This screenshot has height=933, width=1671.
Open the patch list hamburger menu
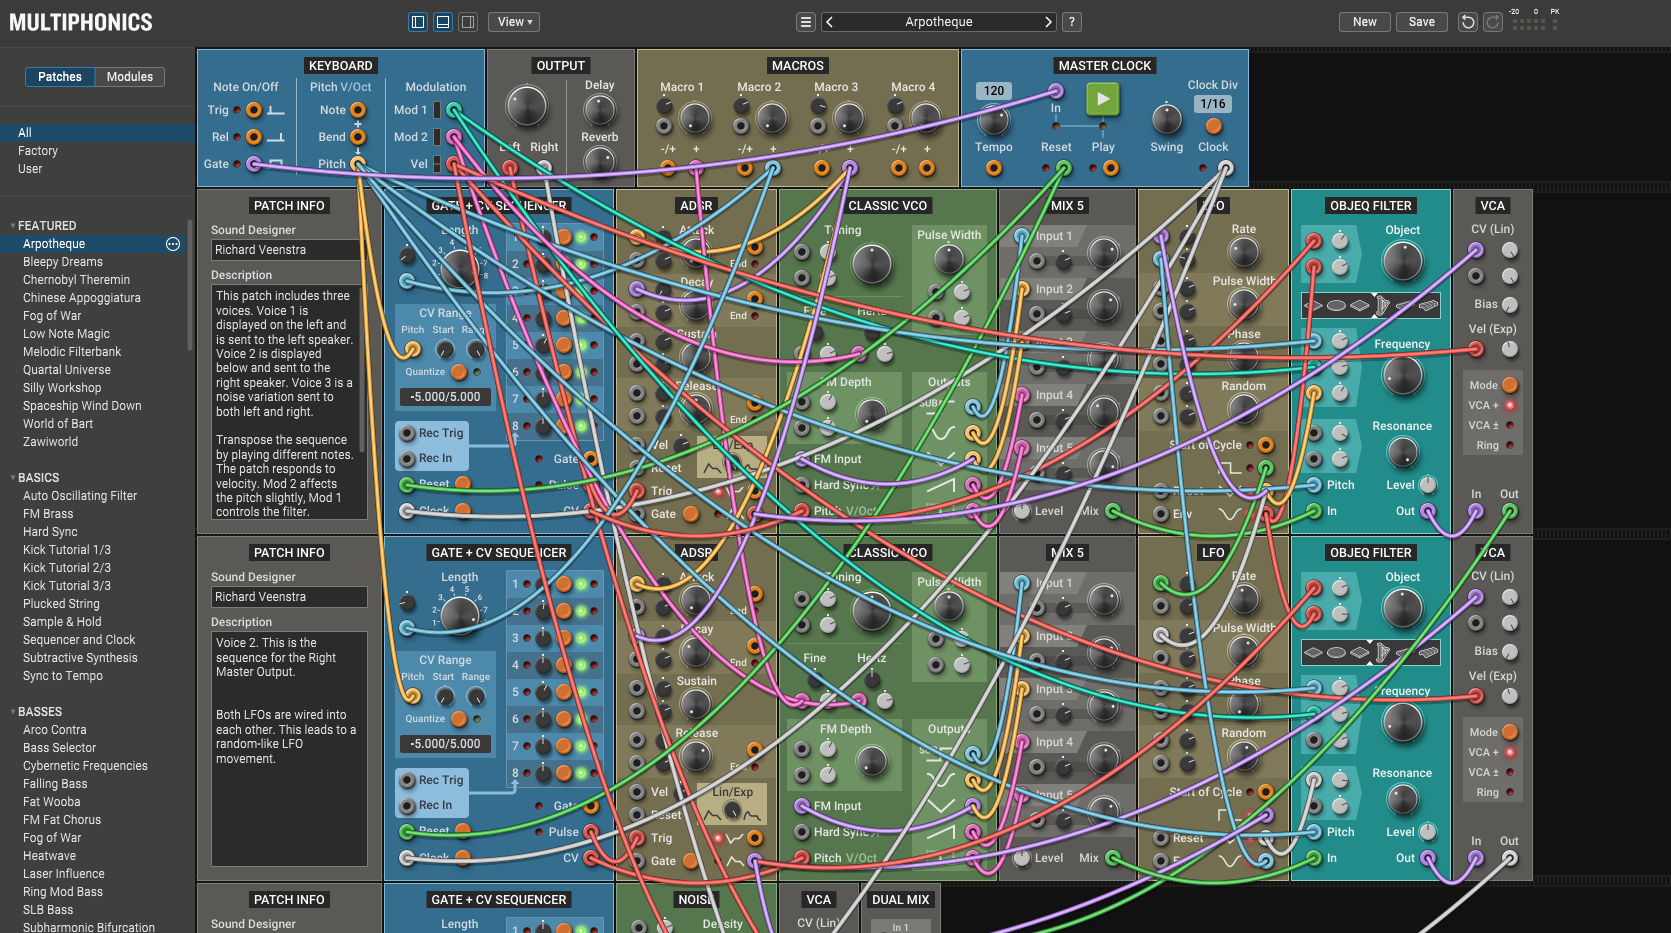pos(806,22)
